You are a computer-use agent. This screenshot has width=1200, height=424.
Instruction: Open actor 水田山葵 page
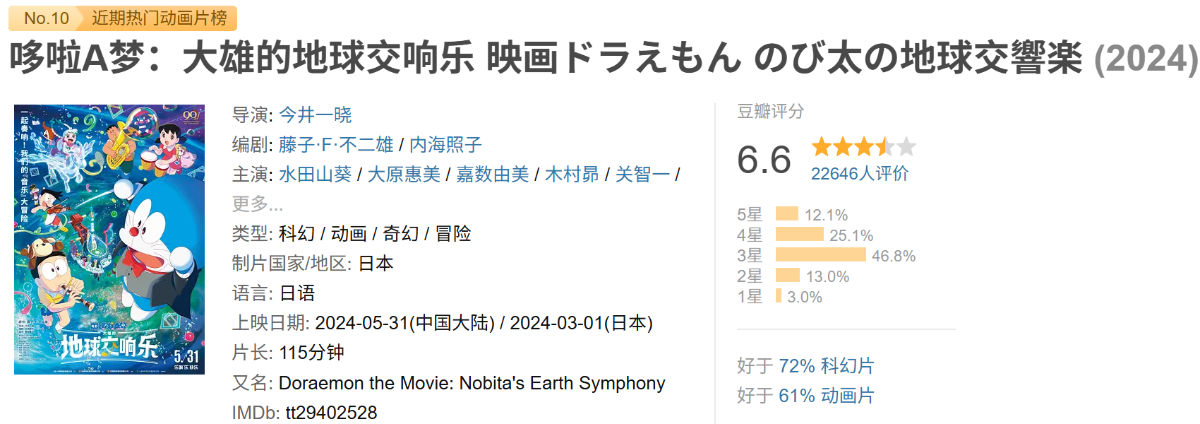(315, 174)
